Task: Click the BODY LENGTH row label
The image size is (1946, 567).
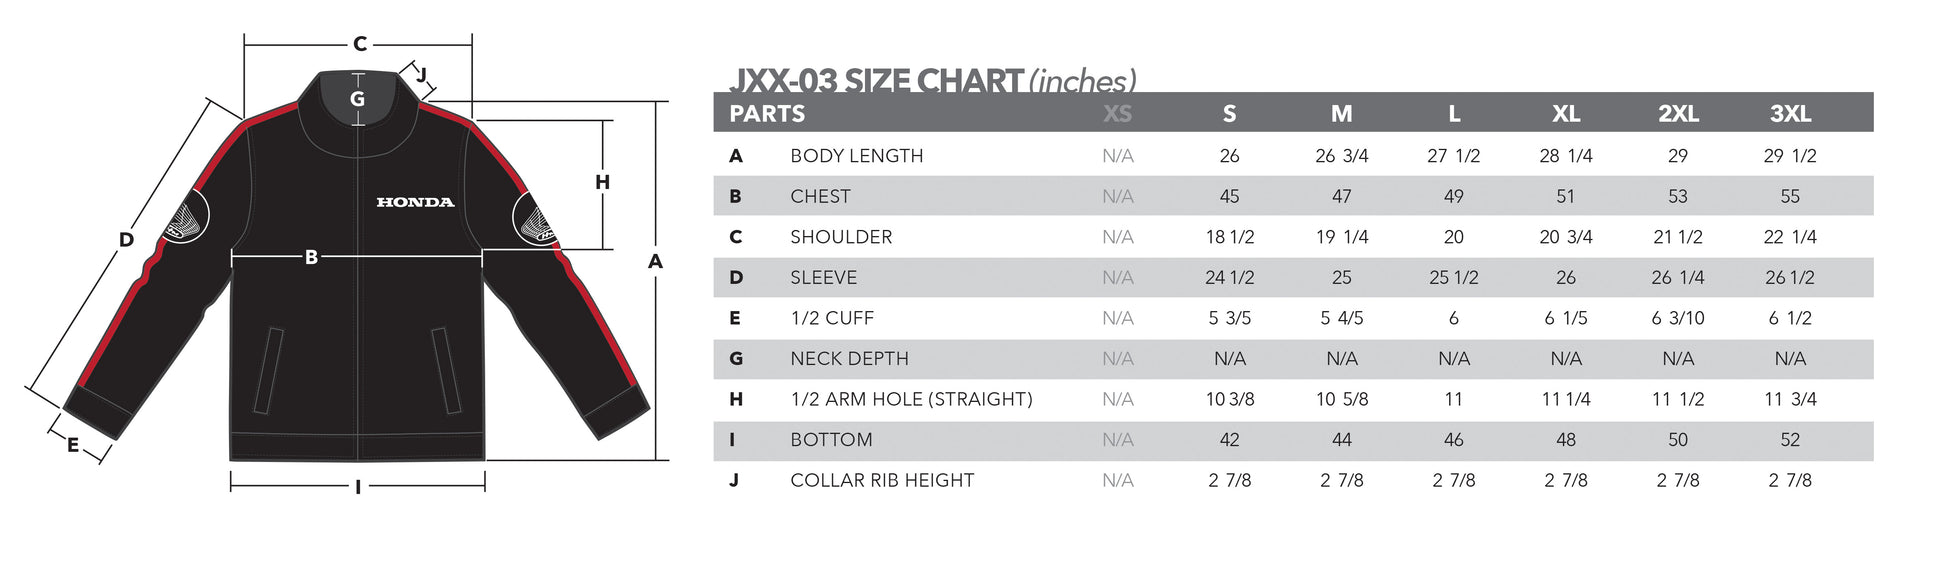Action: [856, 156]
